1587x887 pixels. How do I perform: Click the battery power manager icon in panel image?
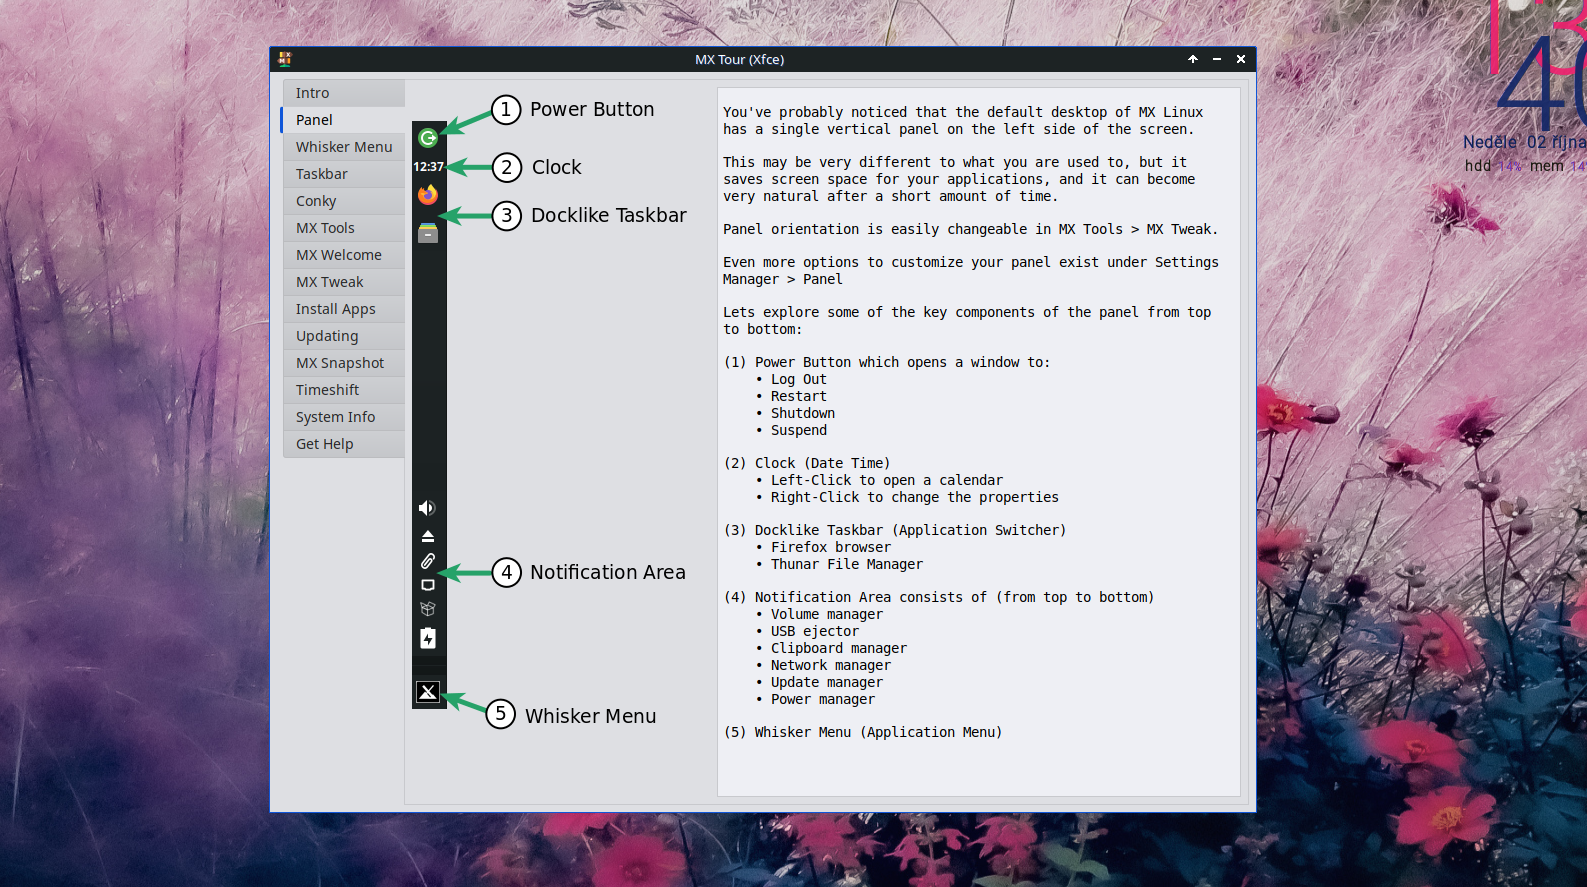pos(428,638)
